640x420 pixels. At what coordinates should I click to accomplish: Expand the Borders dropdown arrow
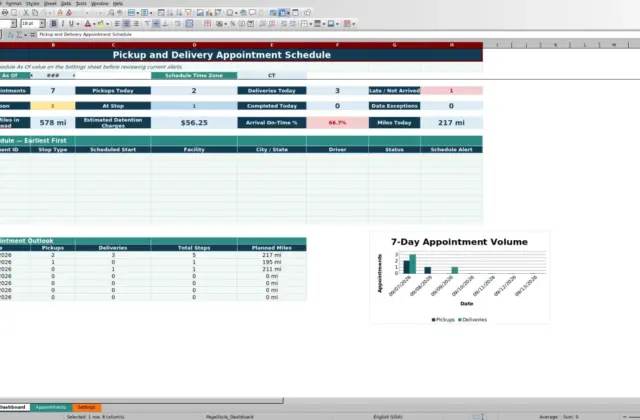[x=311, y=24]
